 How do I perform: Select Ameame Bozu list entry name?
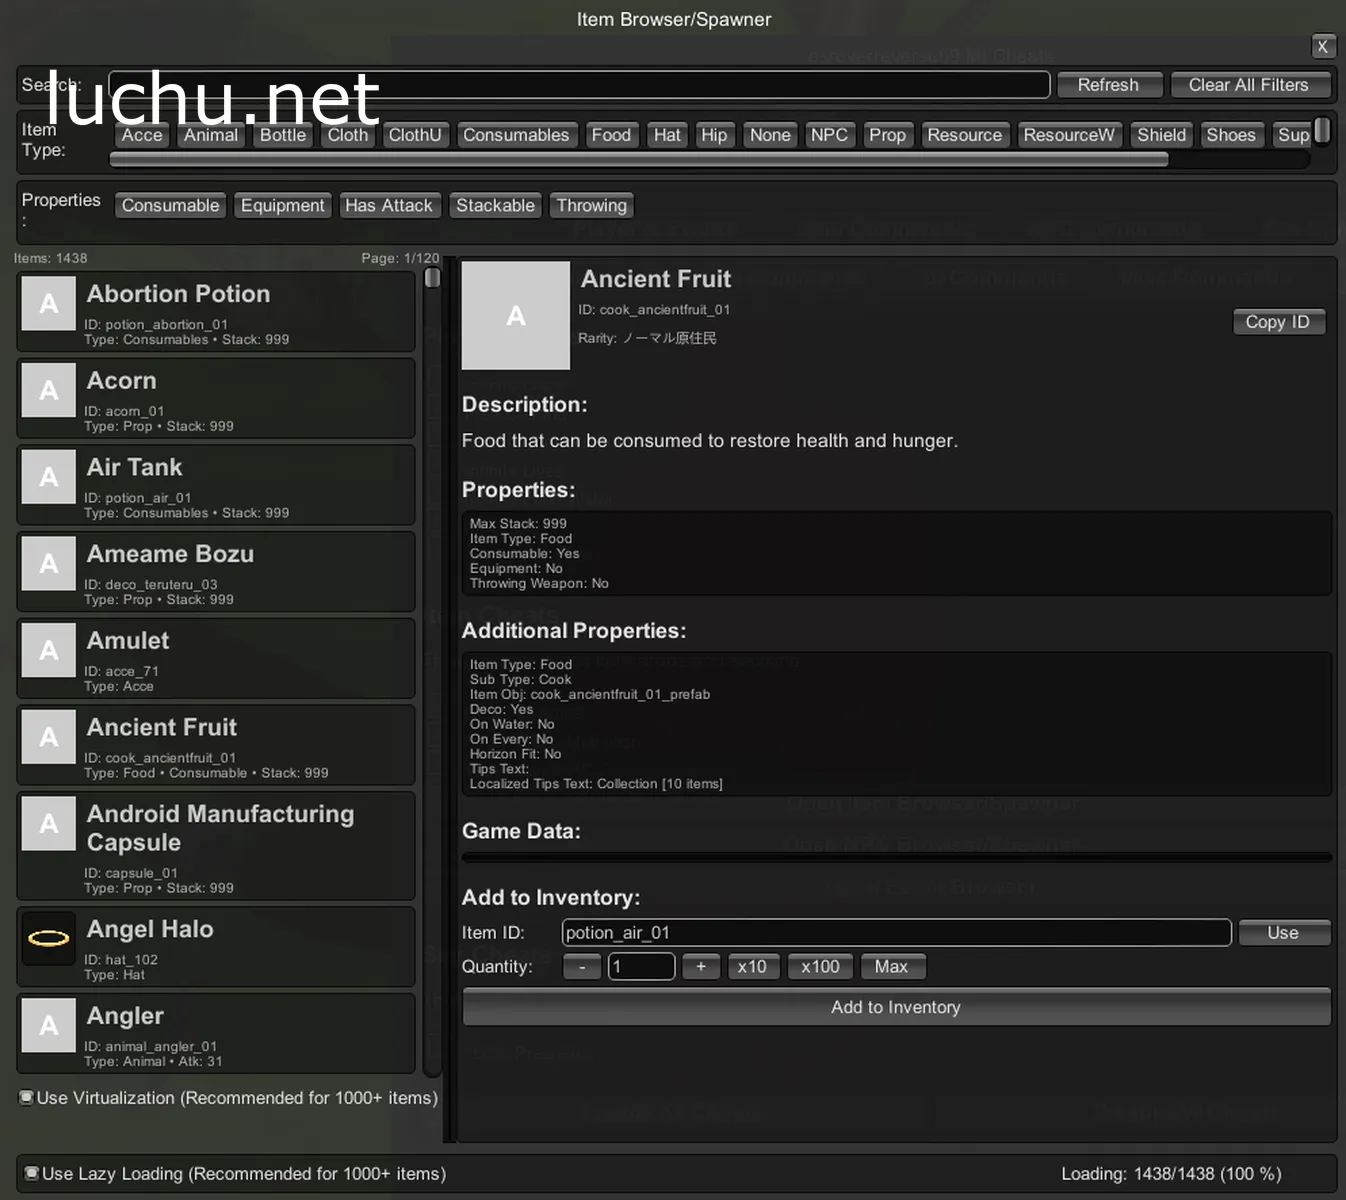click(x=170, y=554)
